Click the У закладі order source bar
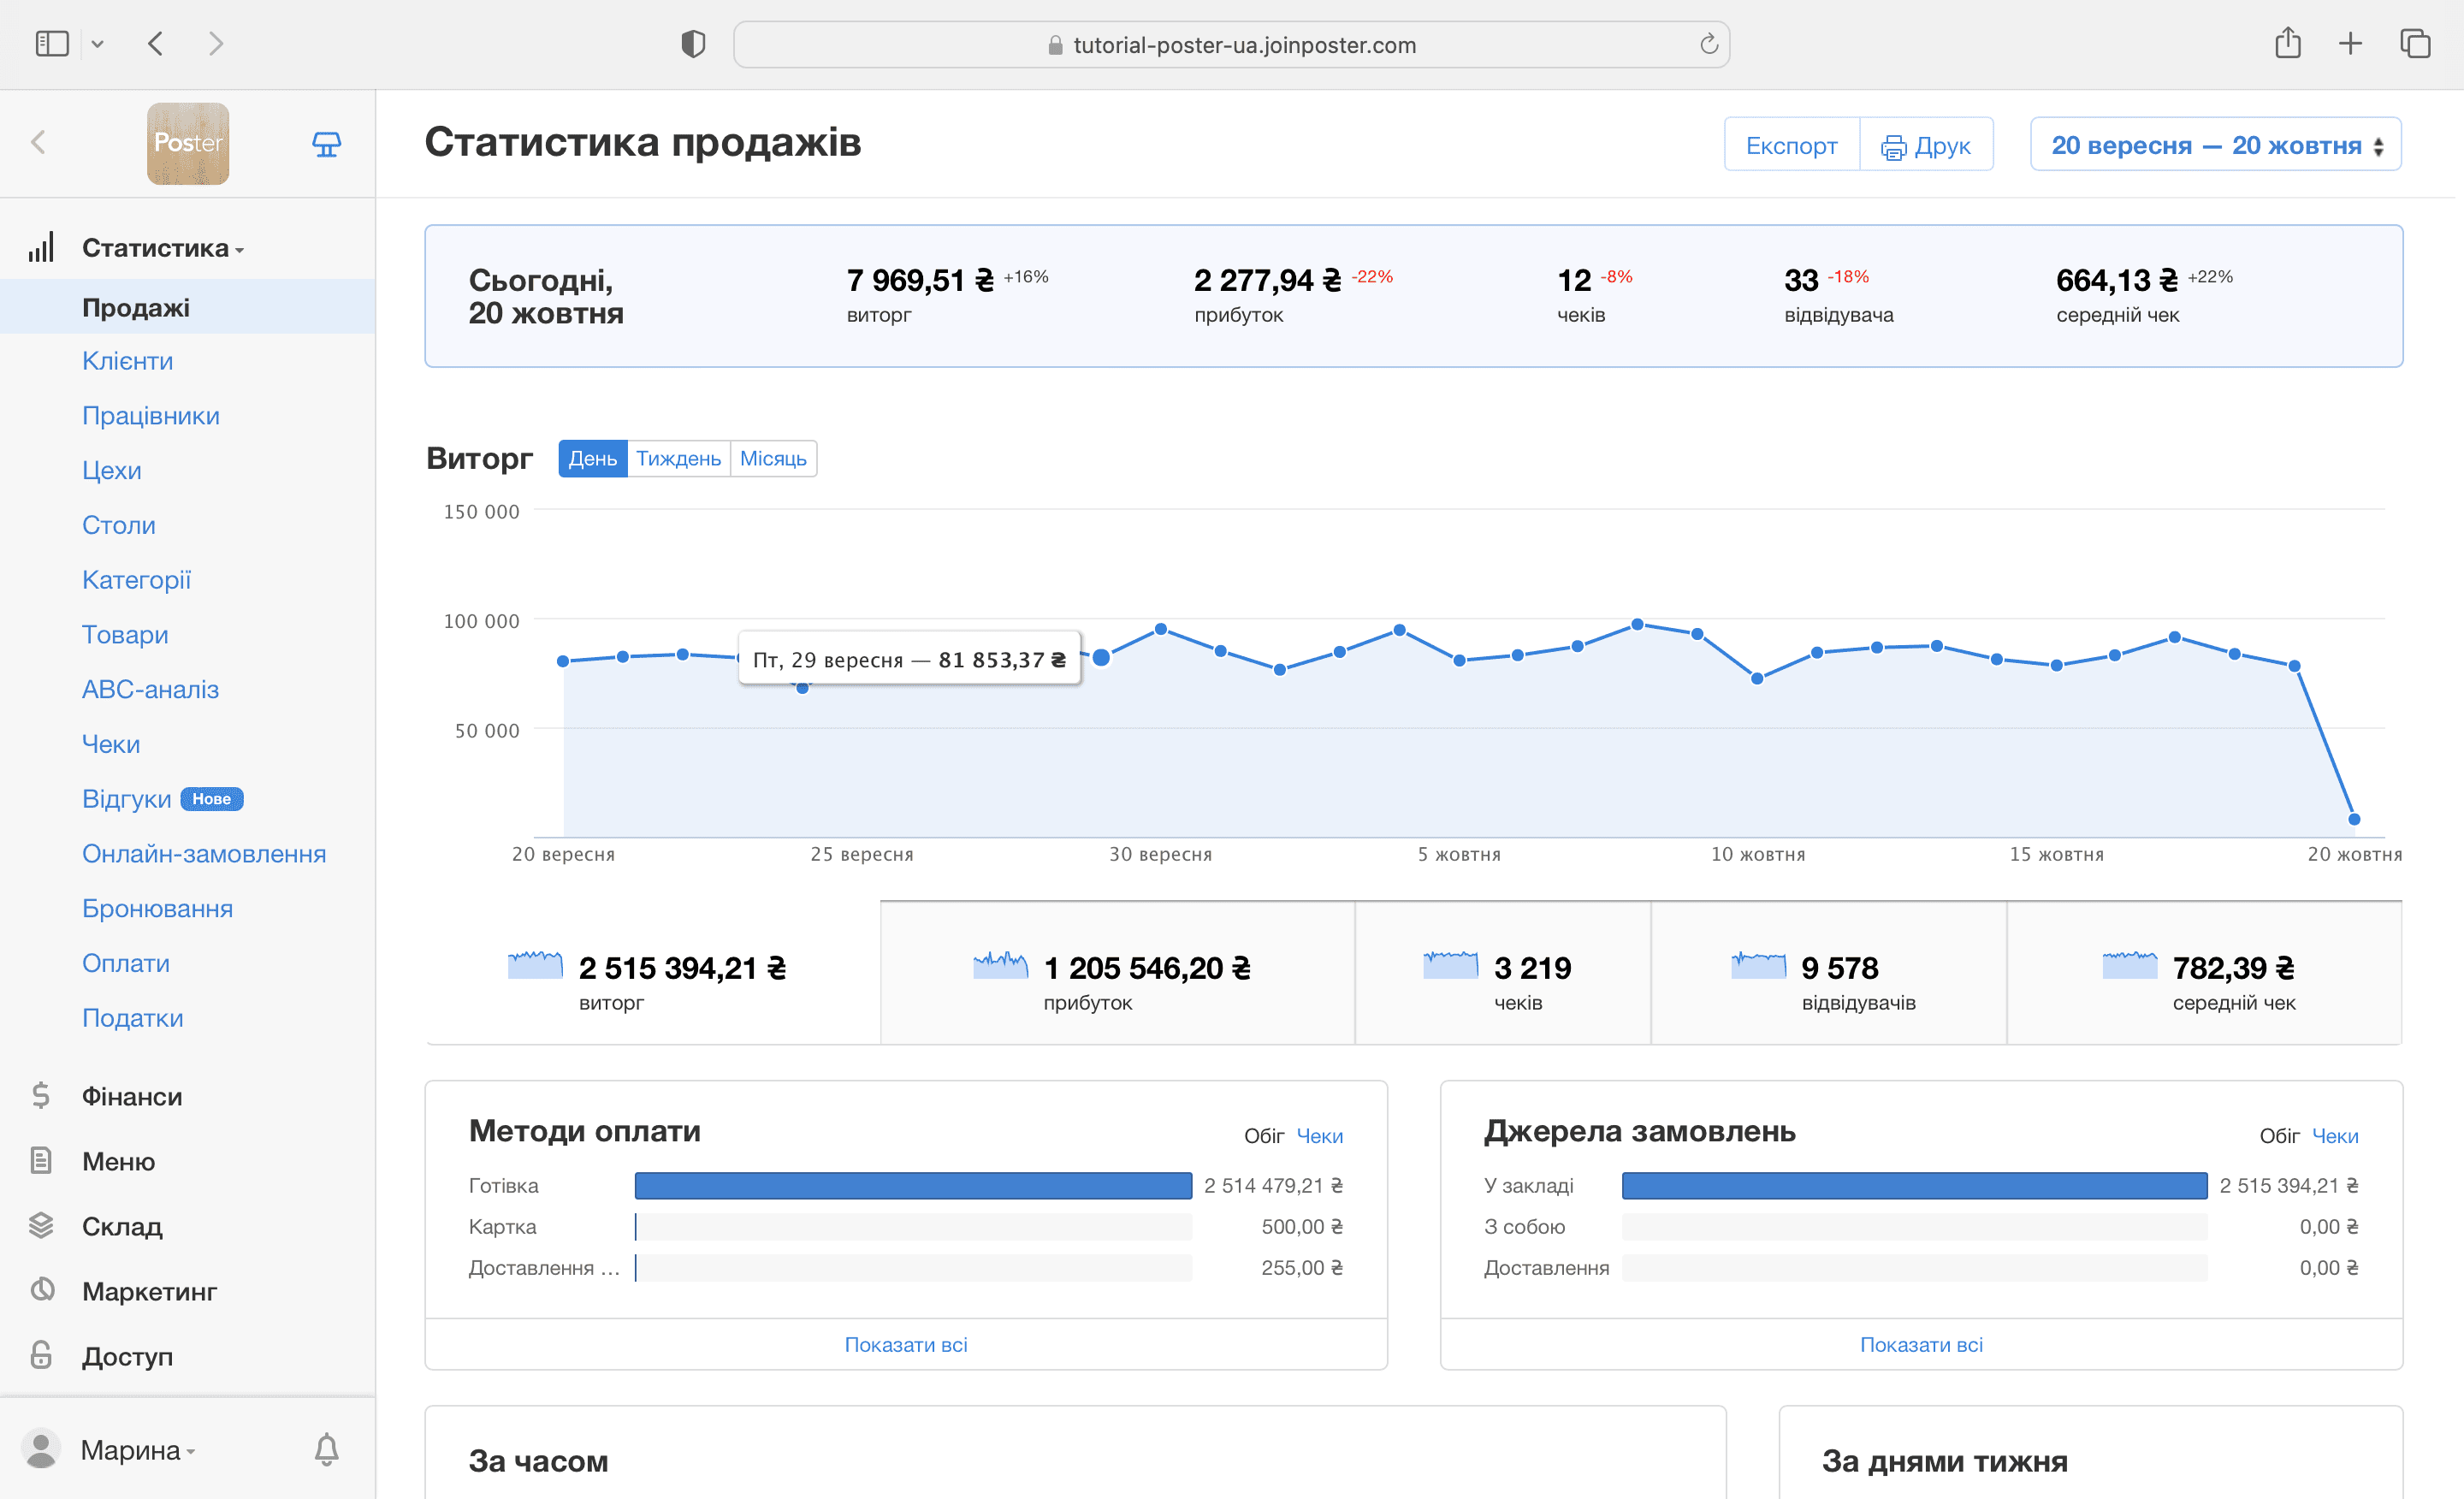2464x1499 pixels. click(x=1914, y=1186)
